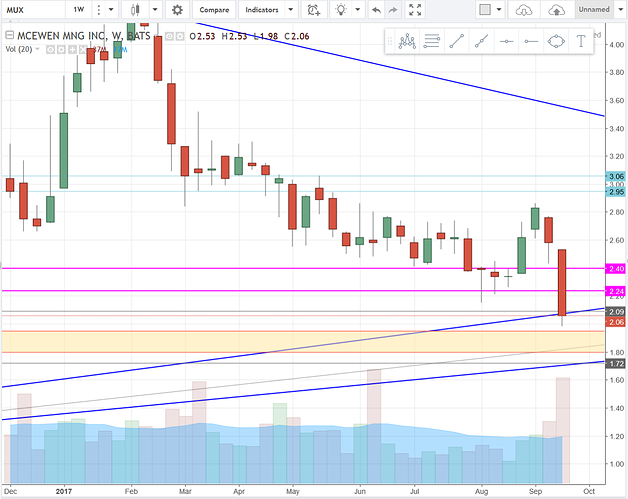Click the load chart cloud-download icon
This screenshot has width=628, height=499.
[523, 10]
